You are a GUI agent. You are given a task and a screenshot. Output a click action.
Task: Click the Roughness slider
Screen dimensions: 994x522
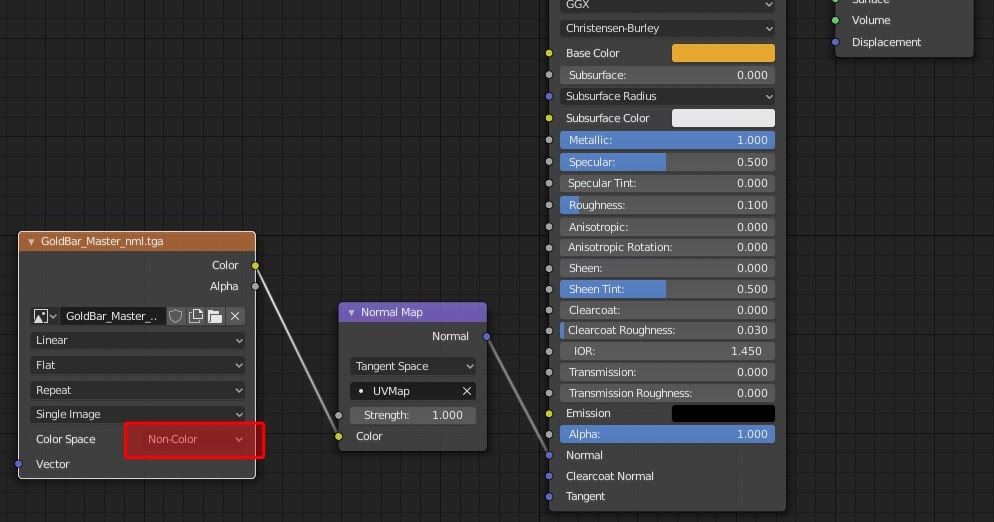(668, 205)
